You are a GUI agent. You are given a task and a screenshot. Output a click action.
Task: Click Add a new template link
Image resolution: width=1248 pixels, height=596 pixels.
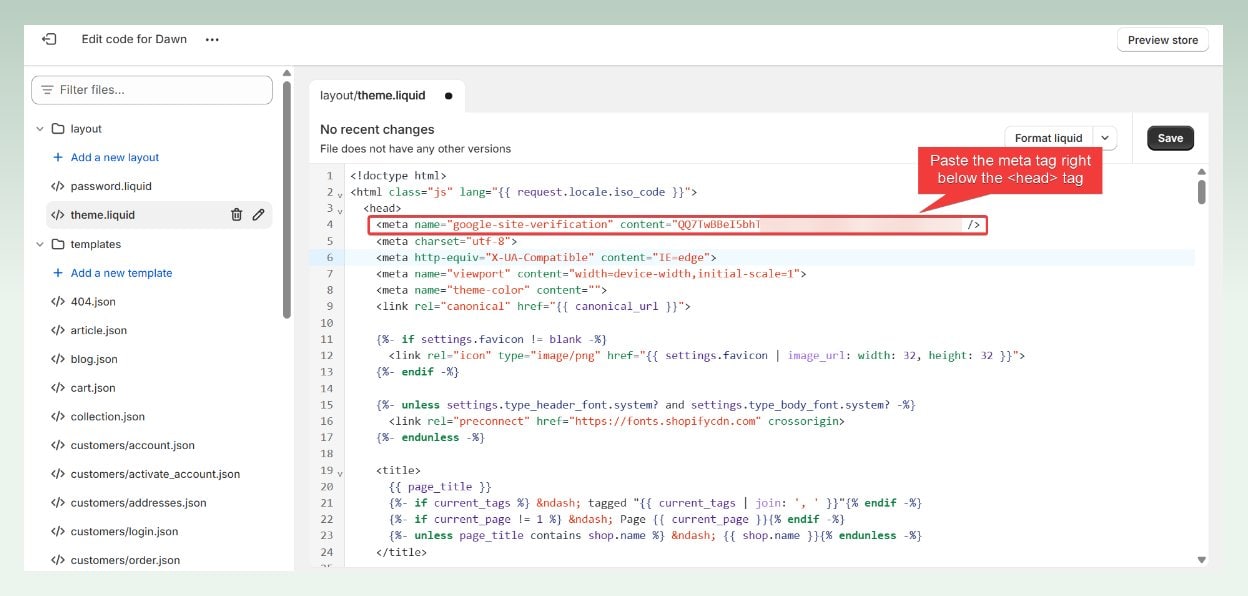pyautogui.click(x=121, y=273)
